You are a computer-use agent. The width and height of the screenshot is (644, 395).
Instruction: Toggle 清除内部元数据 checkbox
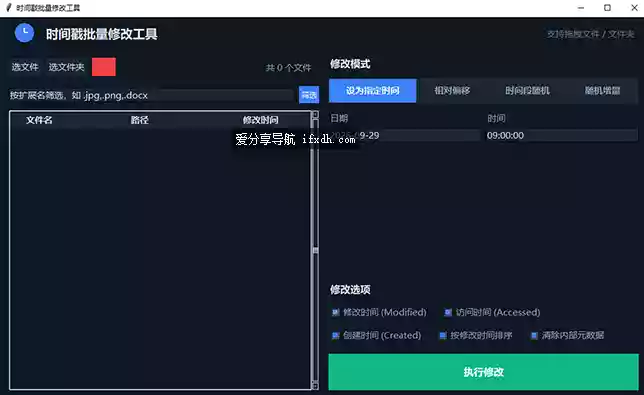534,335
